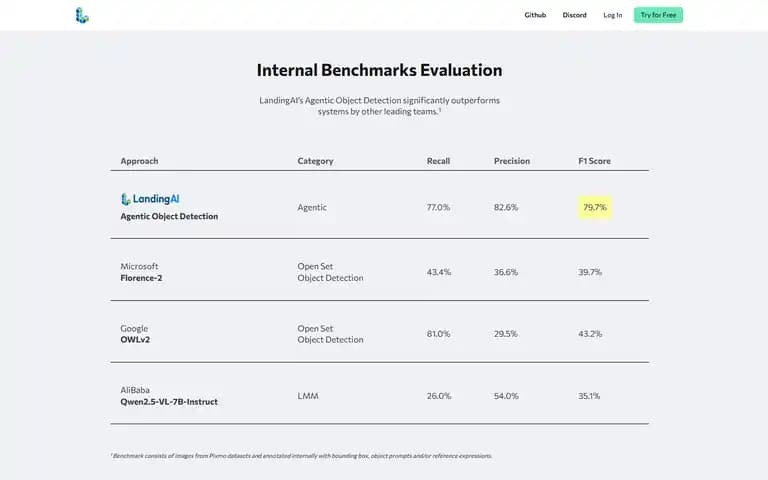Select the Category column header
Image resolution: width=768 pixels, height=480 pixels.
click(x=315, y=161)
